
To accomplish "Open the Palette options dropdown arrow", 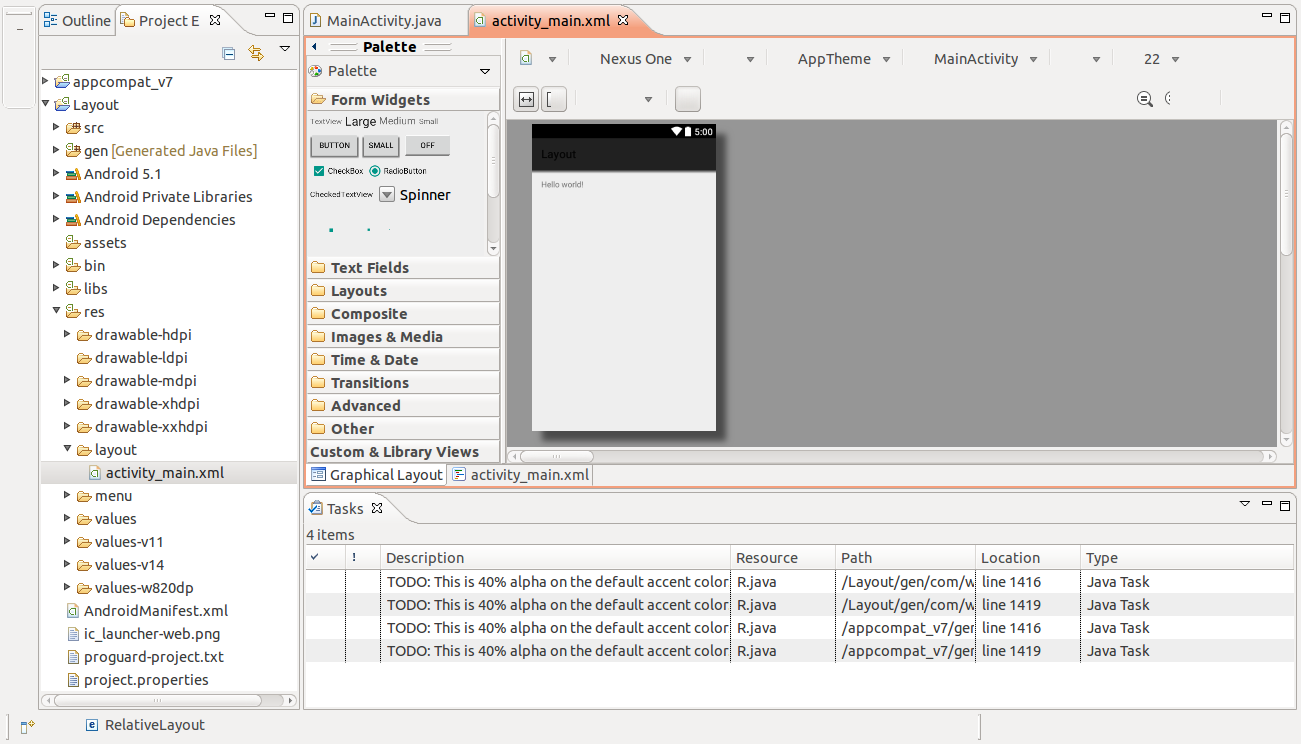I will point(485,71).
